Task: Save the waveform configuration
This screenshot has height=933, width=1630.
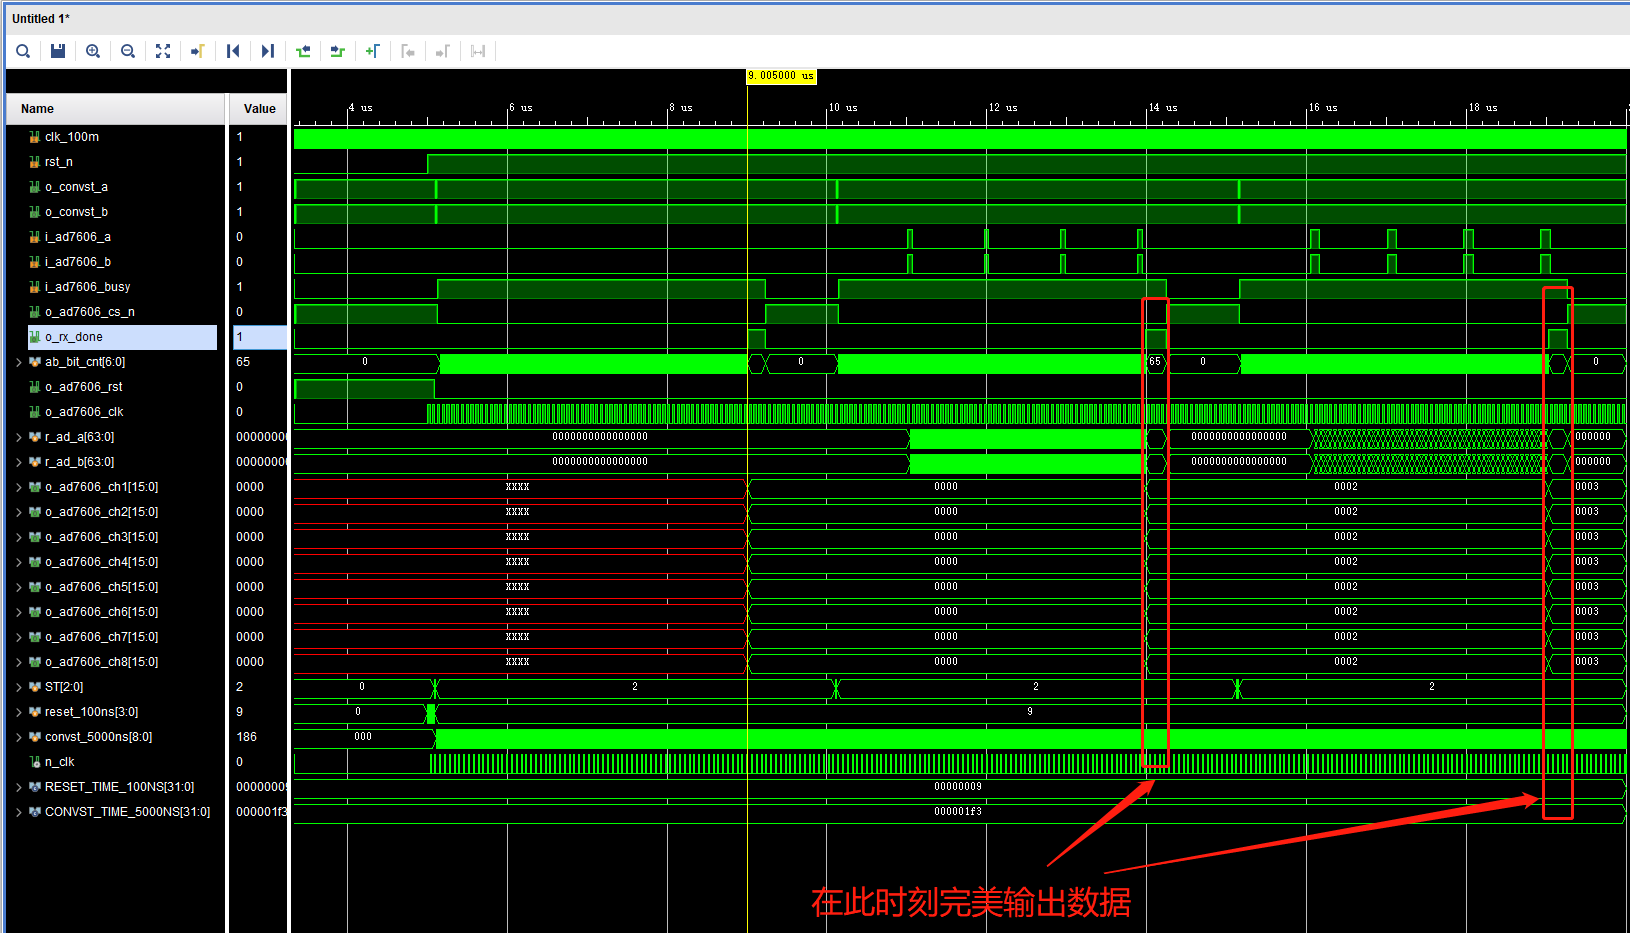Action: [x=58, y=51]
